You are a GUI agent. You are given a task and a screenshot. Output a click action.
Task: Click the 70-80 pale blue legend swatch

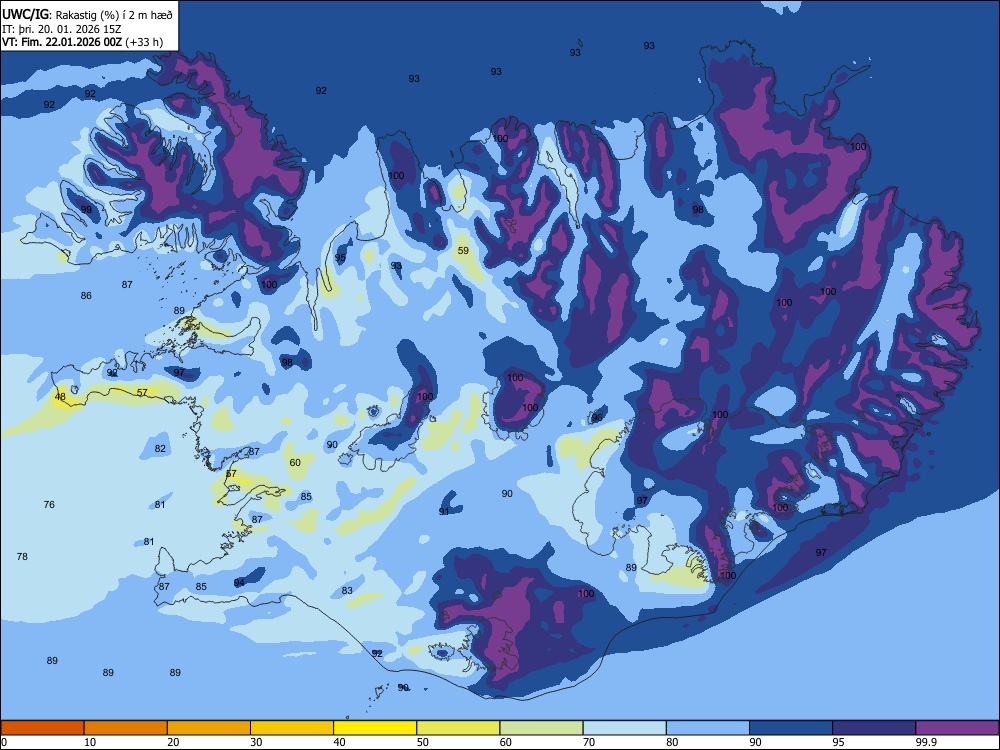click(x=624, y=728)
